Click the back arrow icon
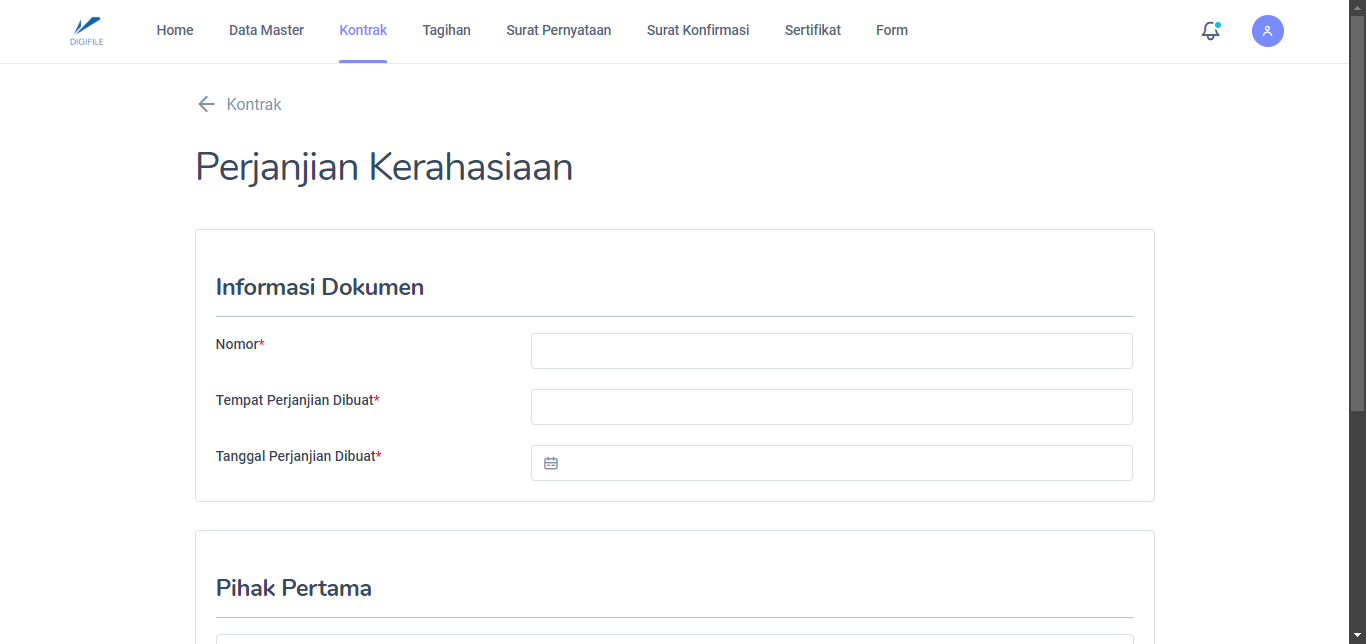Screen dimensions: 1366x644 pos(206,104)
